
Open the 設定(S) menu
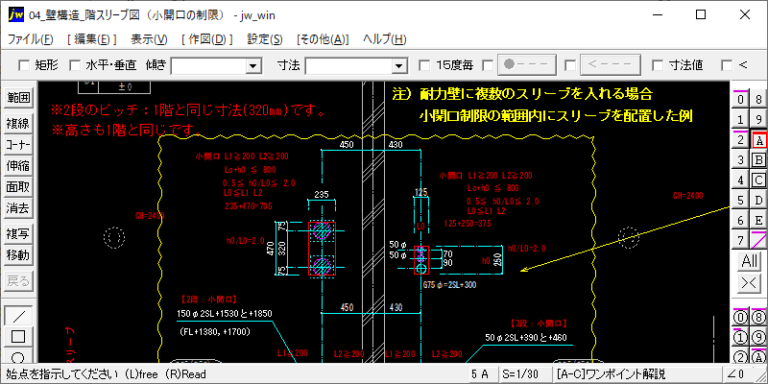(265, 39)
